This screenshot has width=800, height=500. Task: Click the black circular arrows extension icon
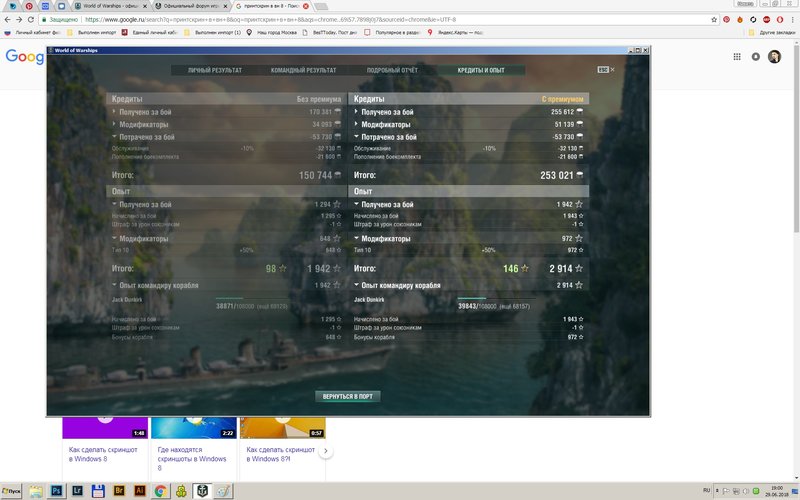(753, 19)
